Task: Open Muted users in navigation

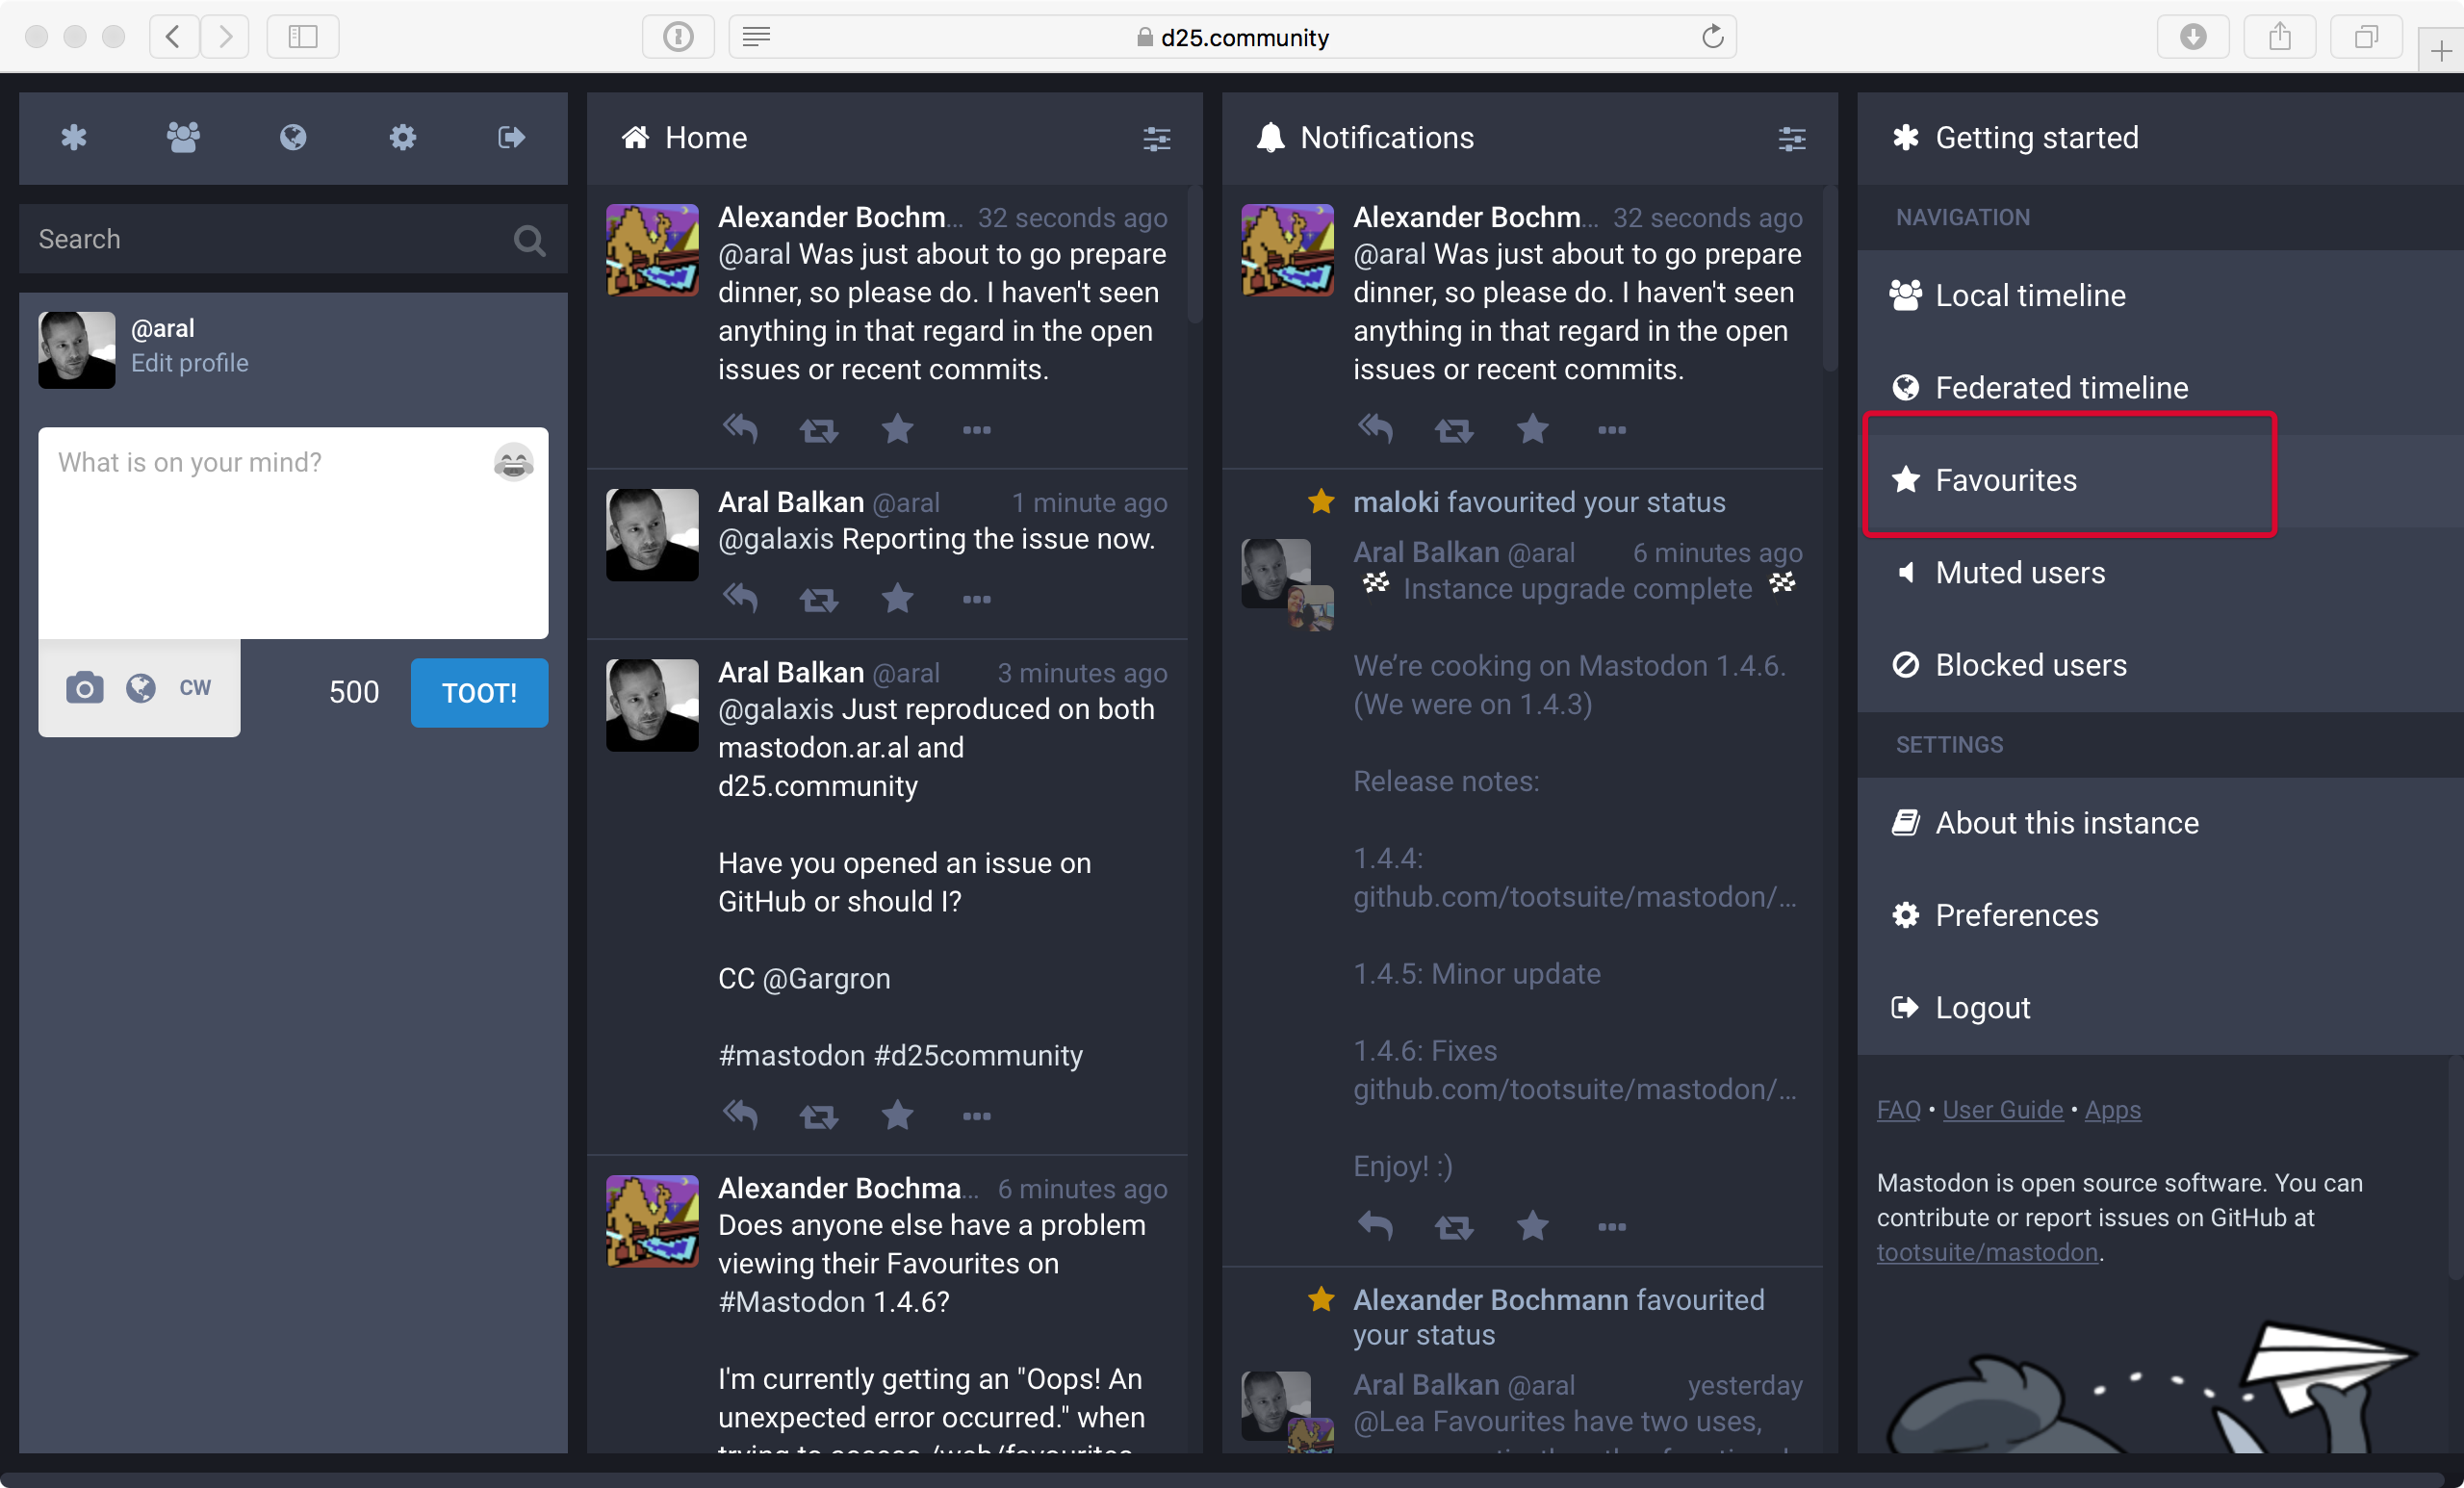Action: click(2019, 573)
